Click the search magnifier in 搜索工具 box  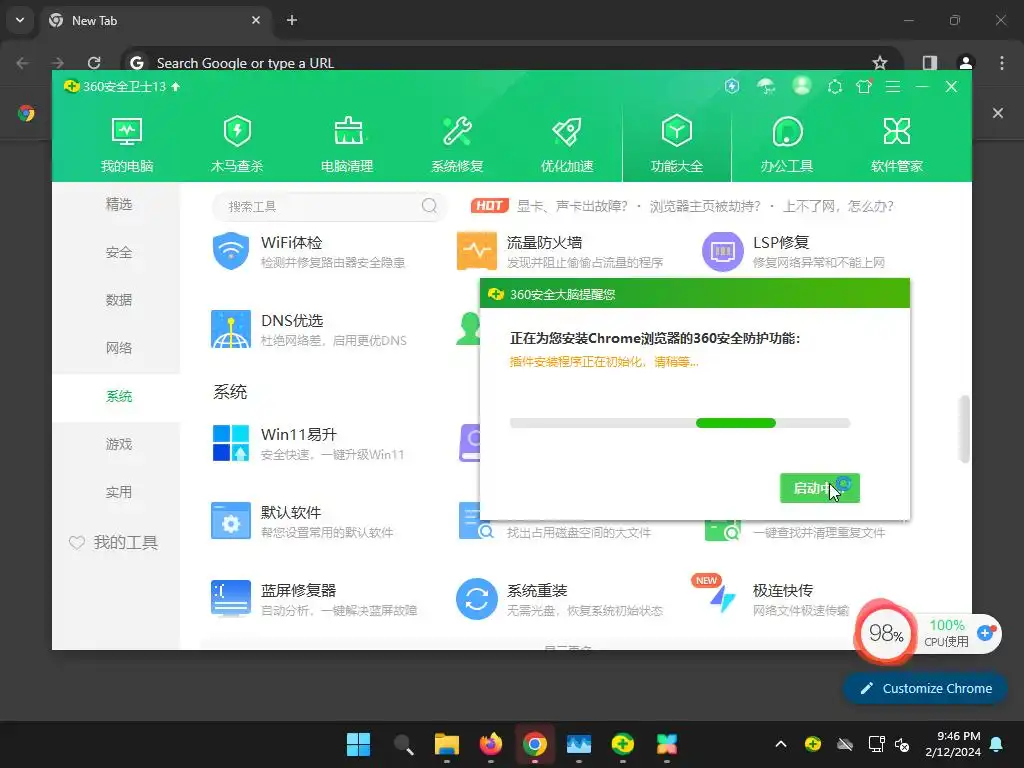pyautogui.click(x=429, y=206)
